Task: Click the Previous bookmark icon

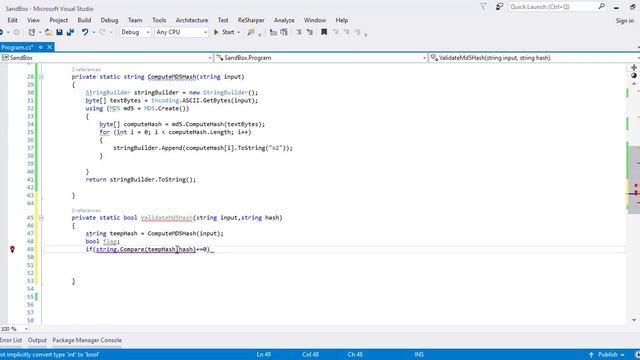Action: [336, 32]
